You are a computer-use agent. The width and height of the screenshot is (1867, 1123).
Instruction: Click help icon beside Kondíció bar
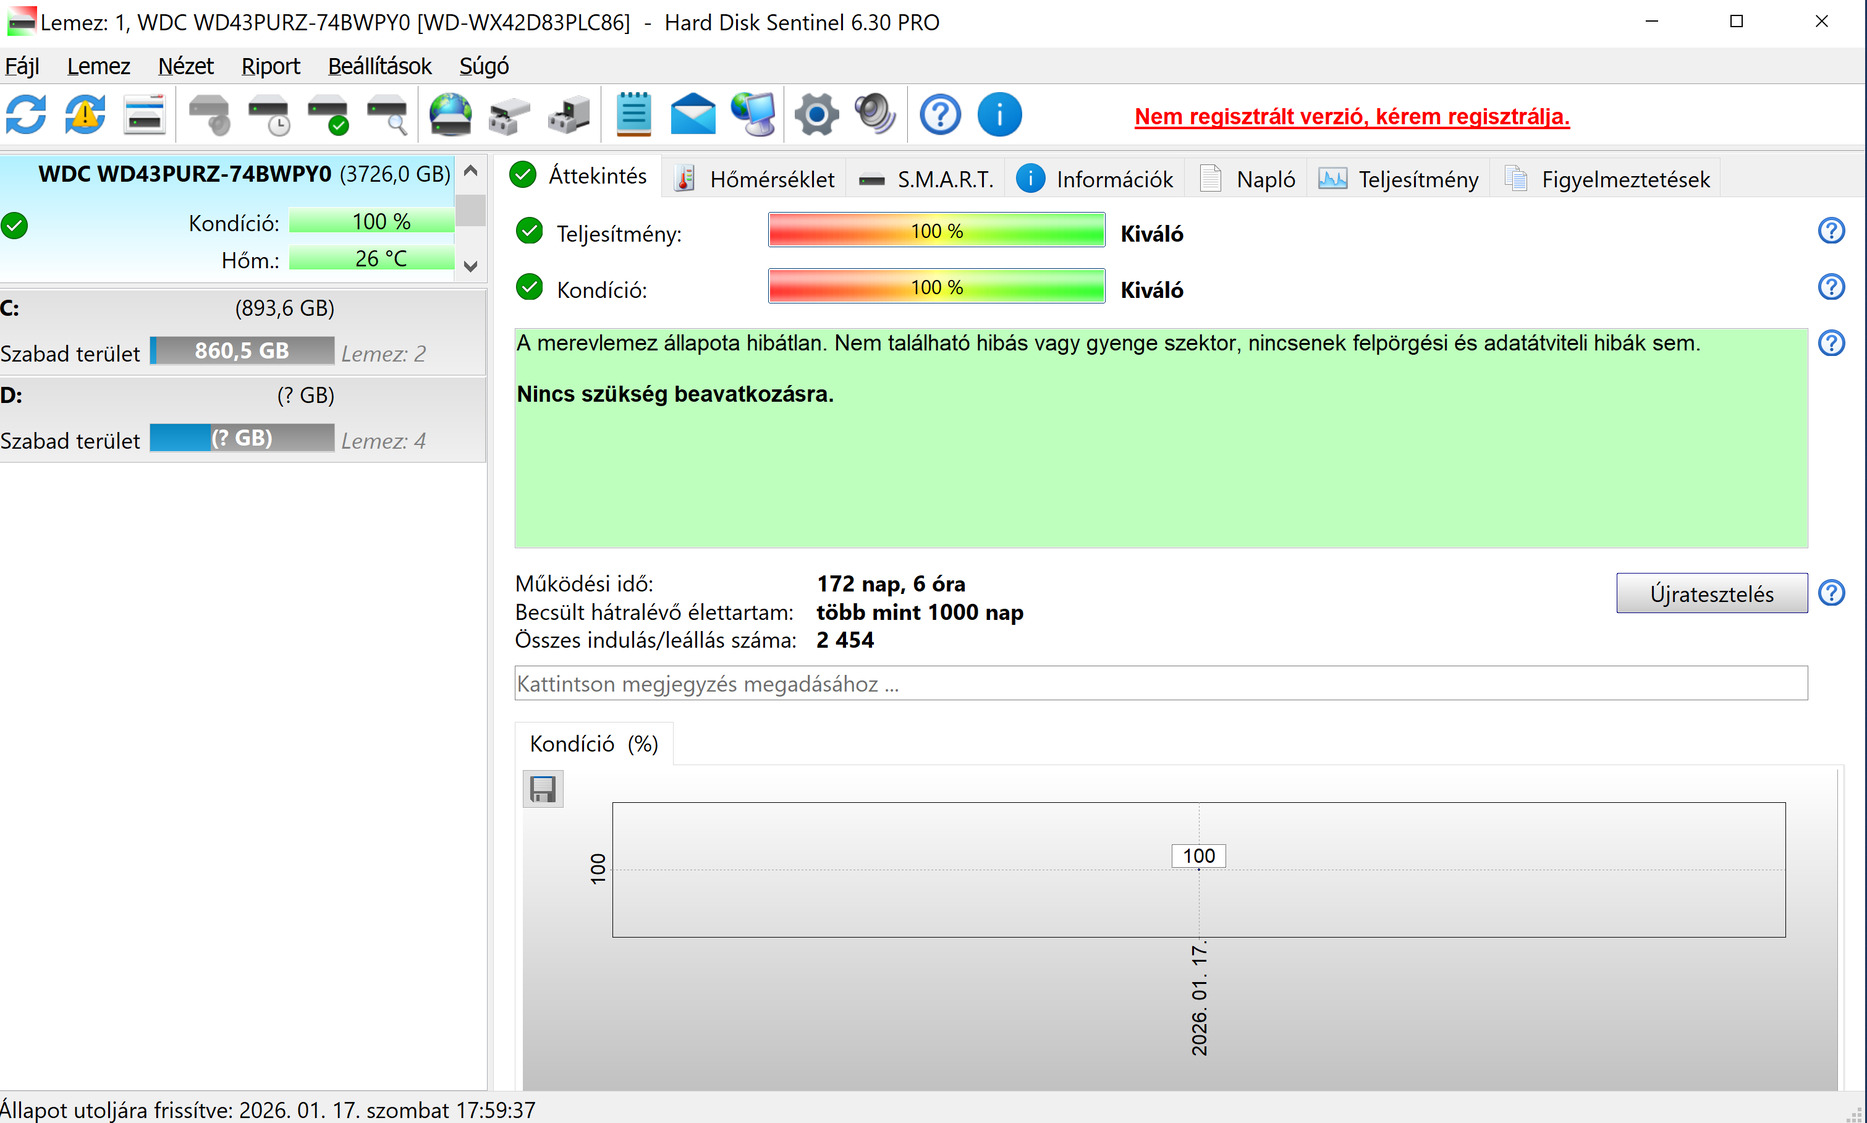(1831, 287)
